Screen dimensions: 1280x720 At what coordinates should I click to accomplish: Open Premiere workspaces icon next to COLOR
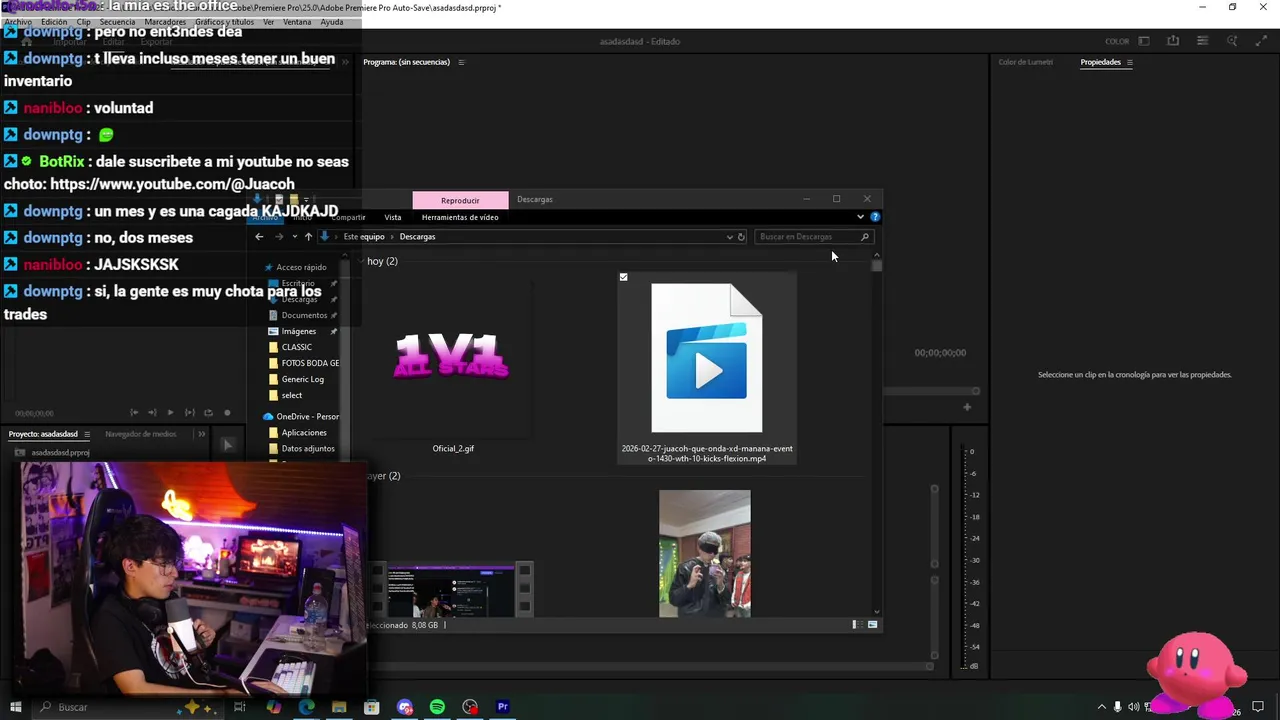1143,41
